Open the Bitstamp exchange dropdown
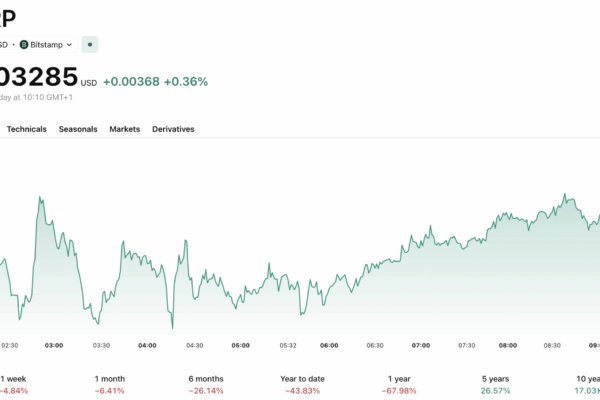The image size is (600, 400). 46,45
